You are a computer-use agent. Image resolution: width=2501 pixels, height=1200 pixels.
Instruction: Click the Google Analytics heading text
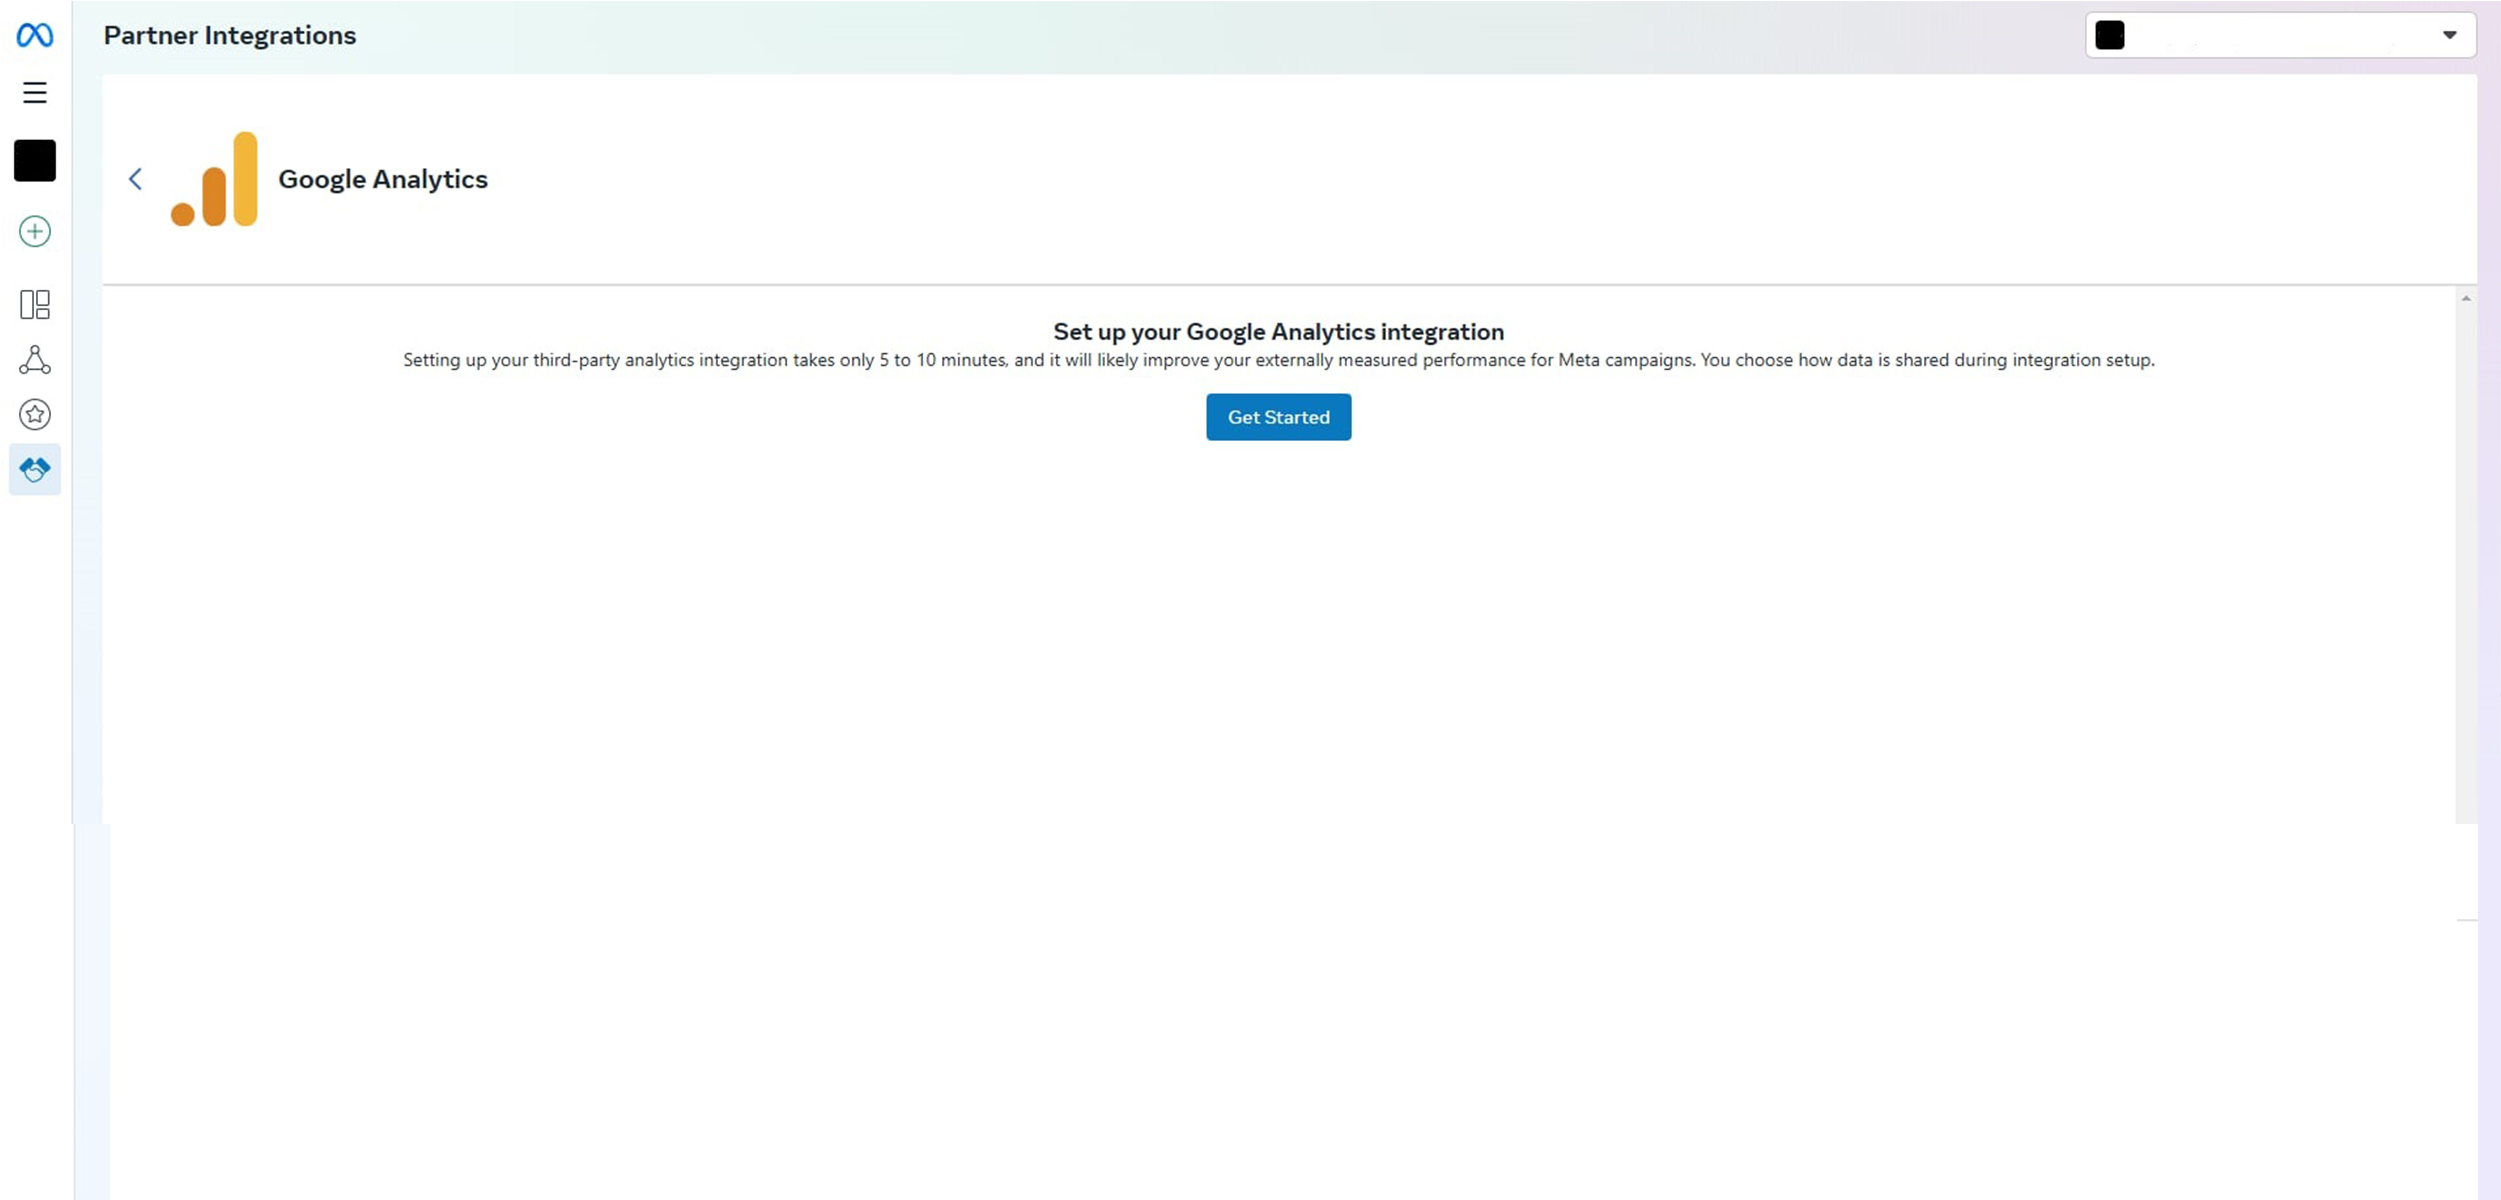(x=383, y=179)
